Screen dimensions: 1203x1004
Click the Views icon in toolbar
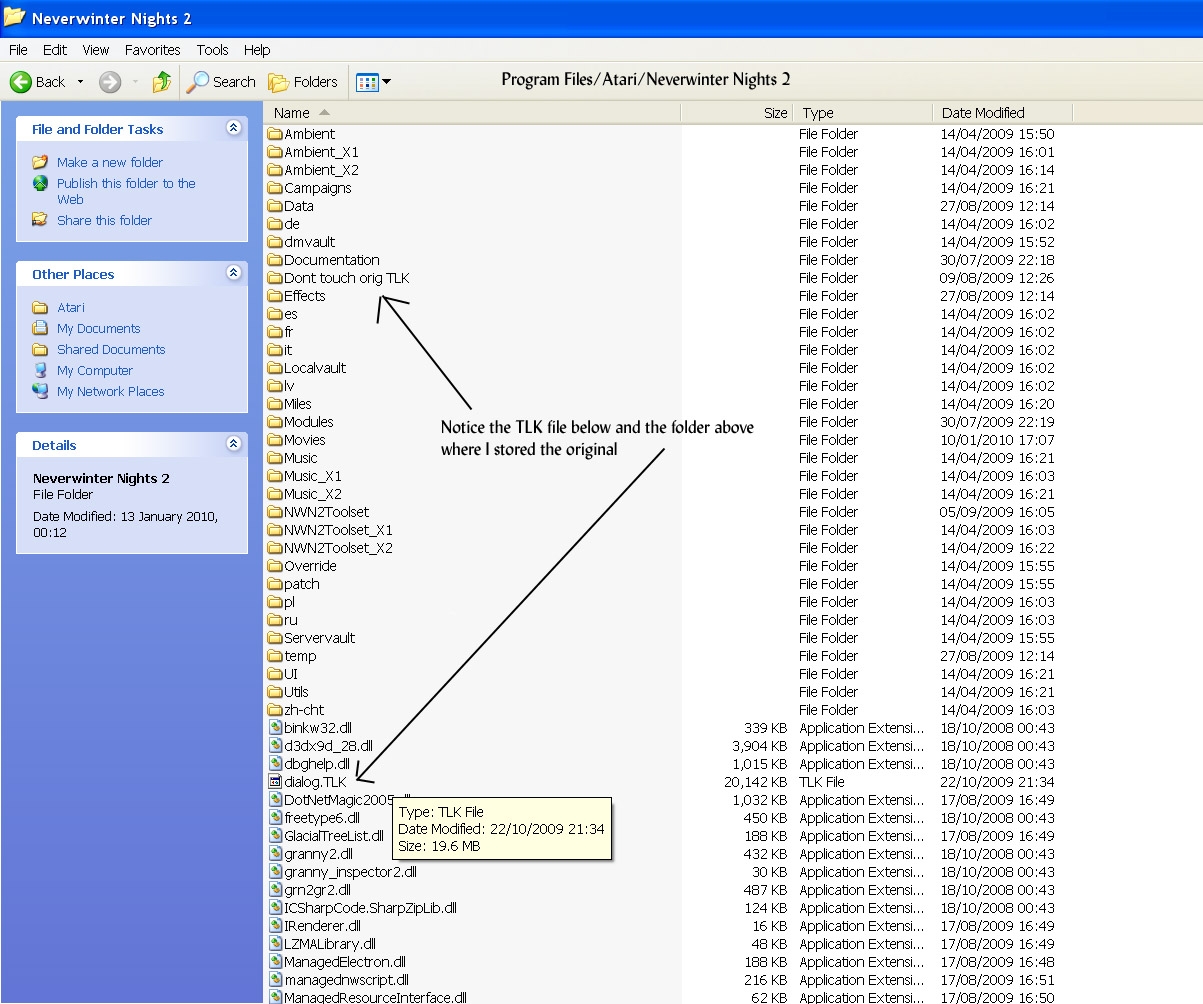pos(367,82)
